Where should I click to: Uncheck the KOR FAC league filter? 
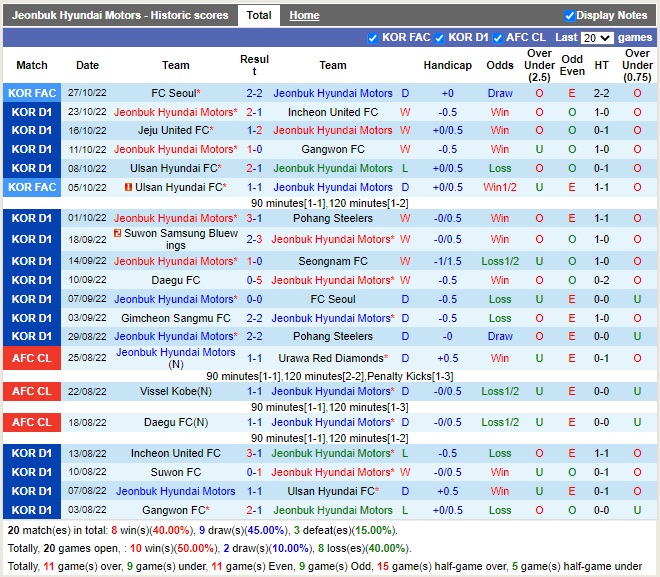pyautogui.click(x=373, y=38)
